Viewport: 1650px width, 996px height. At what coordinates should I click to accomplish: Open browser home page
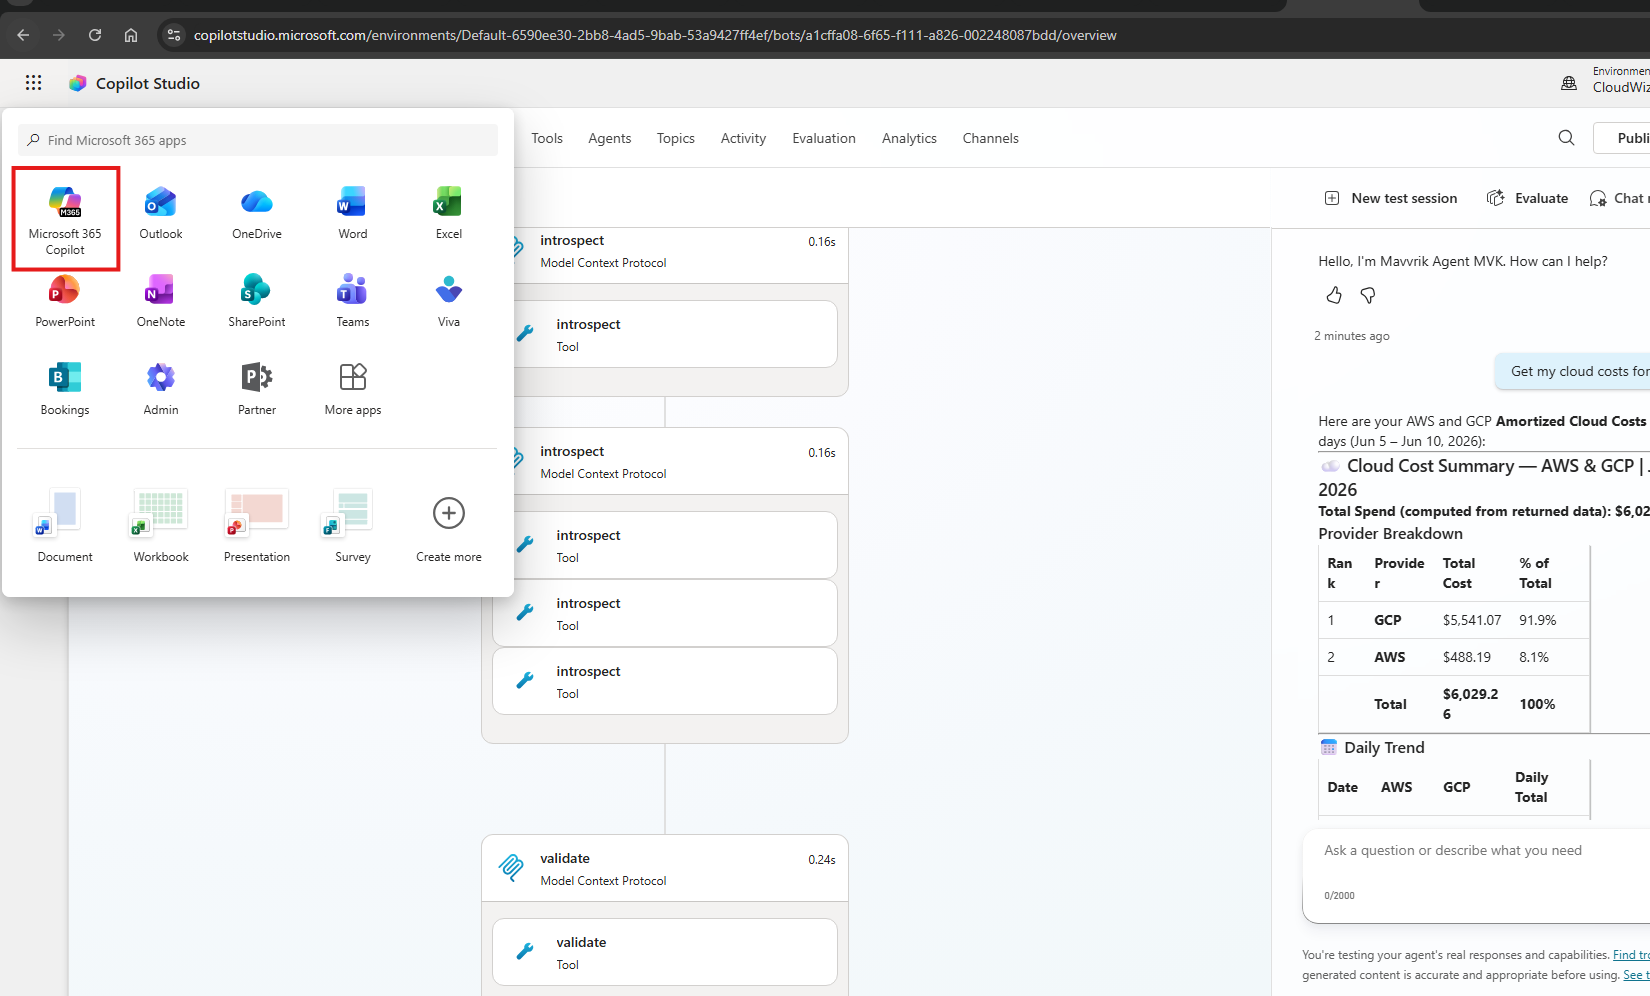point(131,35)
